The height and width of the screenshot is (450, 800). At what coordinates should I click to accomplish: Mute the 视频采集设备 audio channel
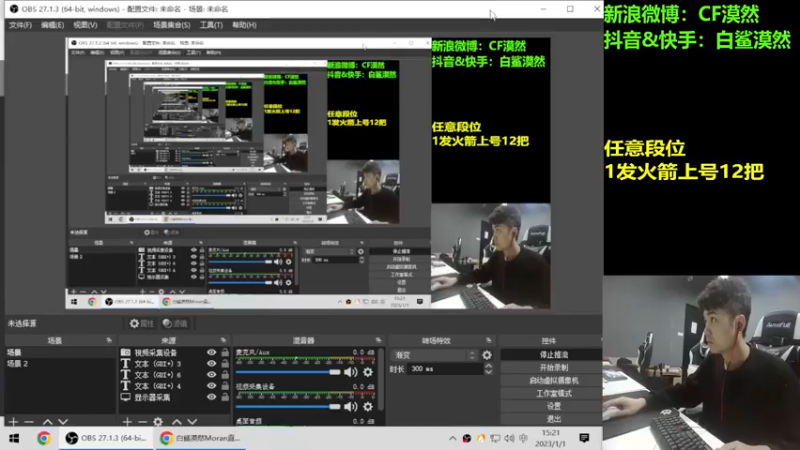(351, 407)
